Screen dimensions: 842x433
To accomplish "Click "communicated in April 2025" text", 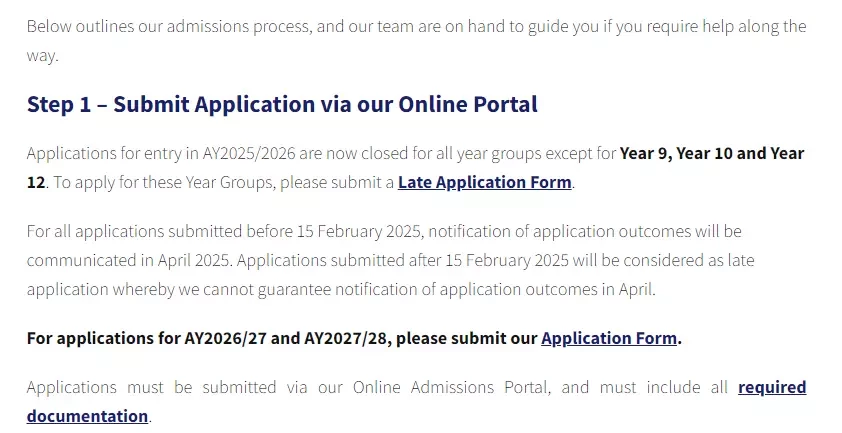I will [x=129, y=260].
